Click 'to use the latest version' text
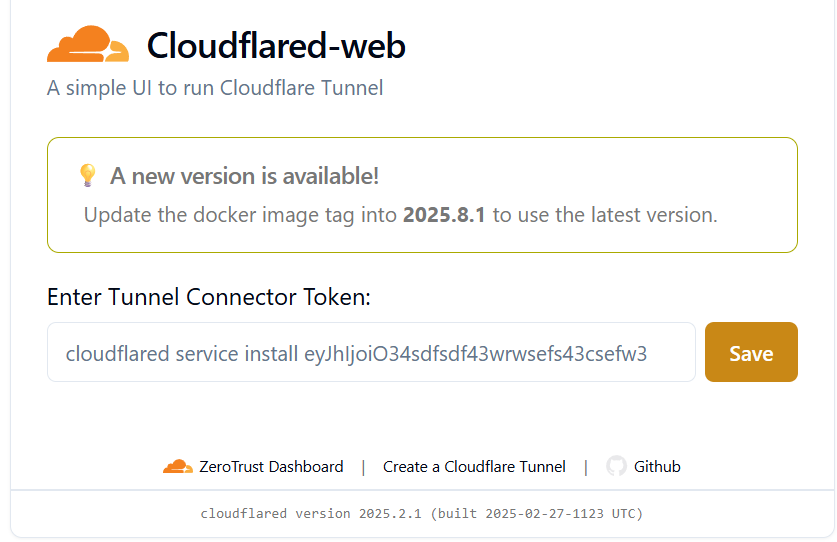 pos(605,215)
